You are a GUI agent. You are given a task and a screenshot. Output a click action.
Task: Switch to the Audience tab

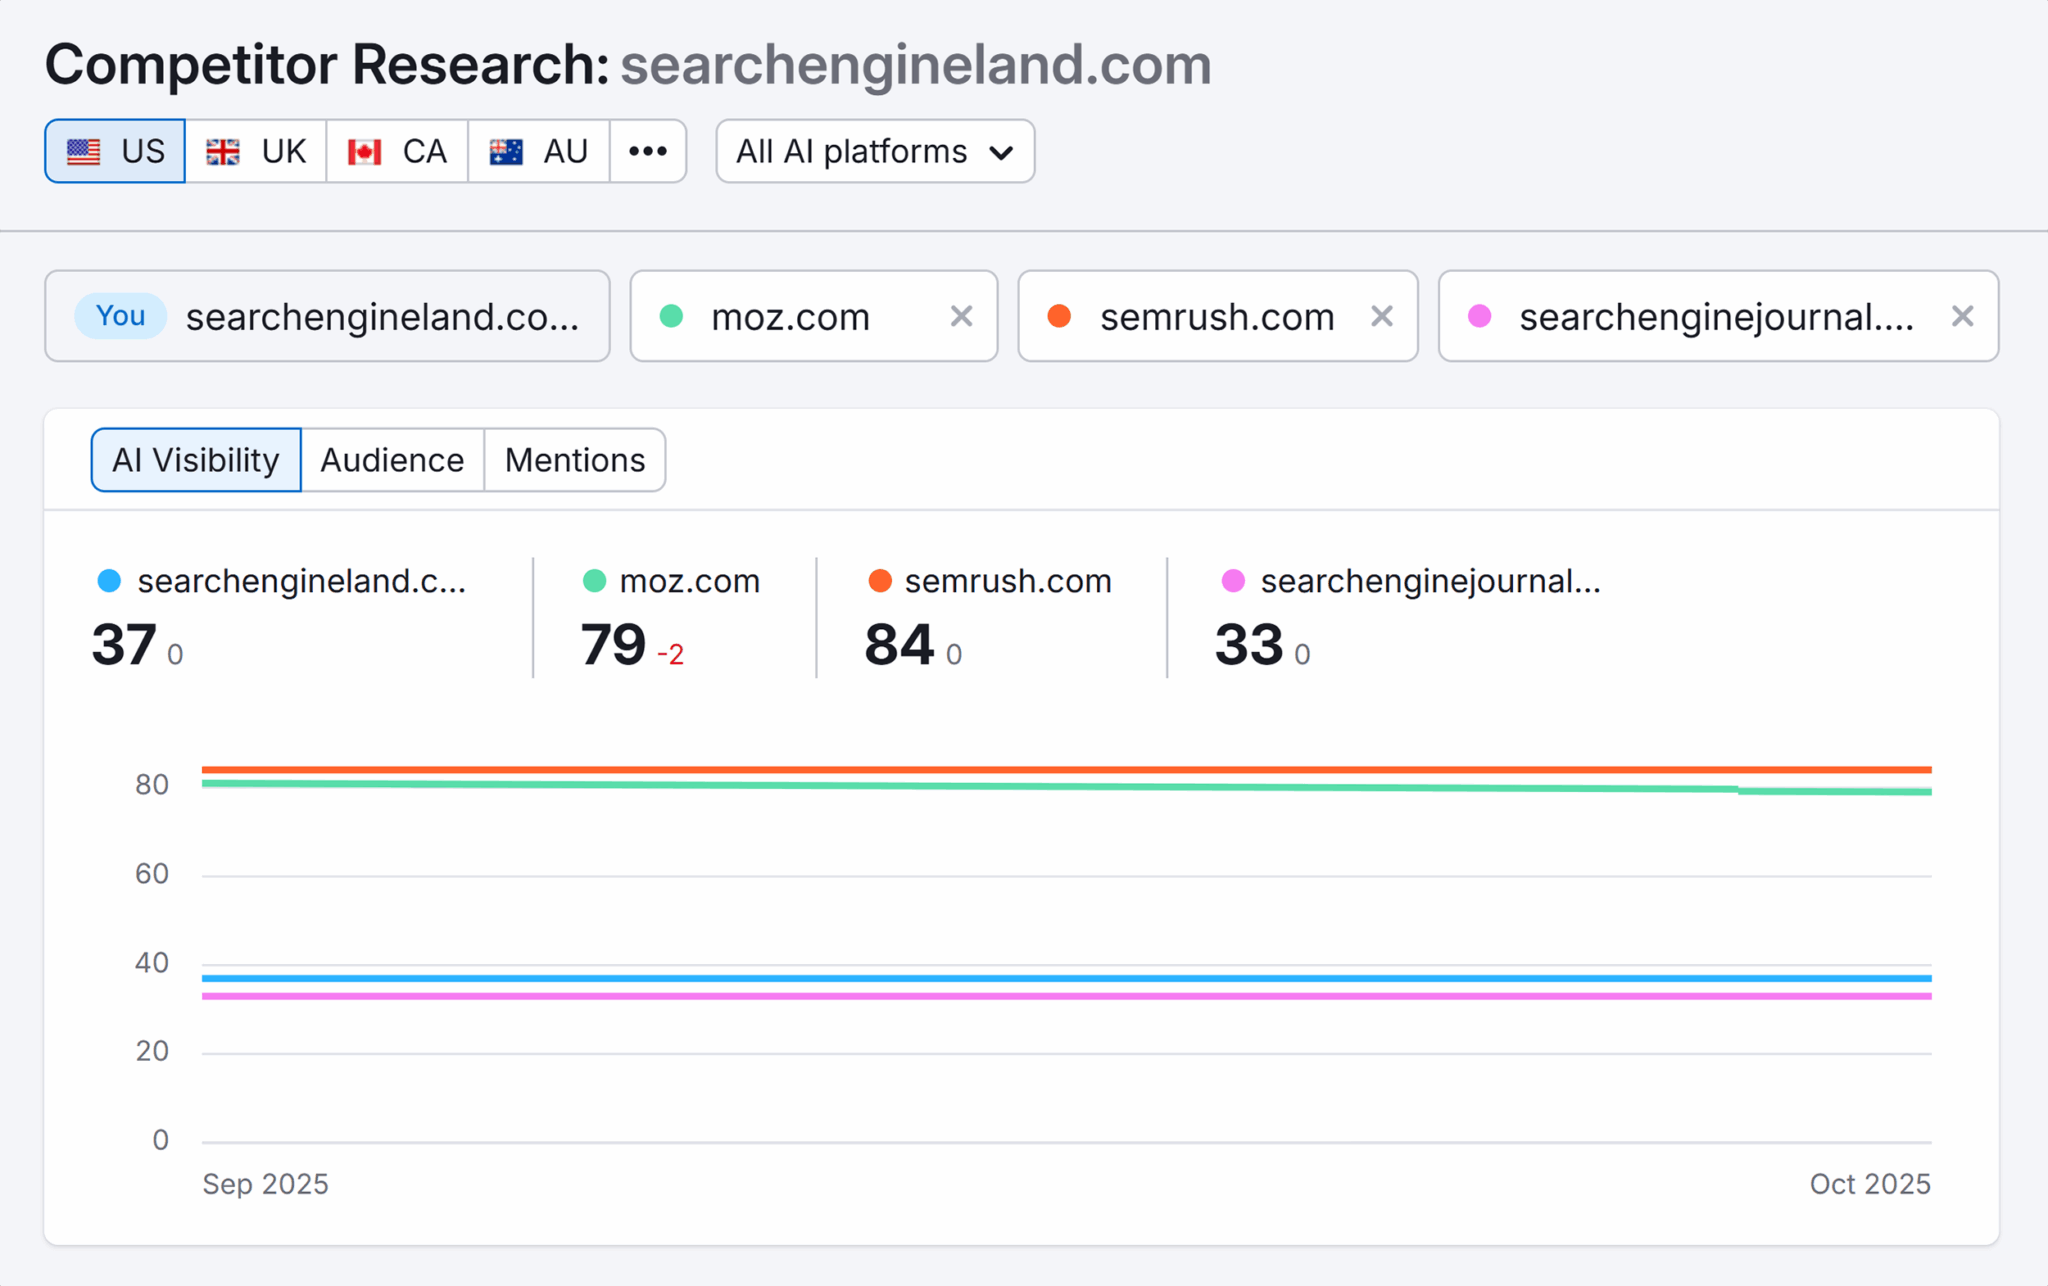[392, 460]
